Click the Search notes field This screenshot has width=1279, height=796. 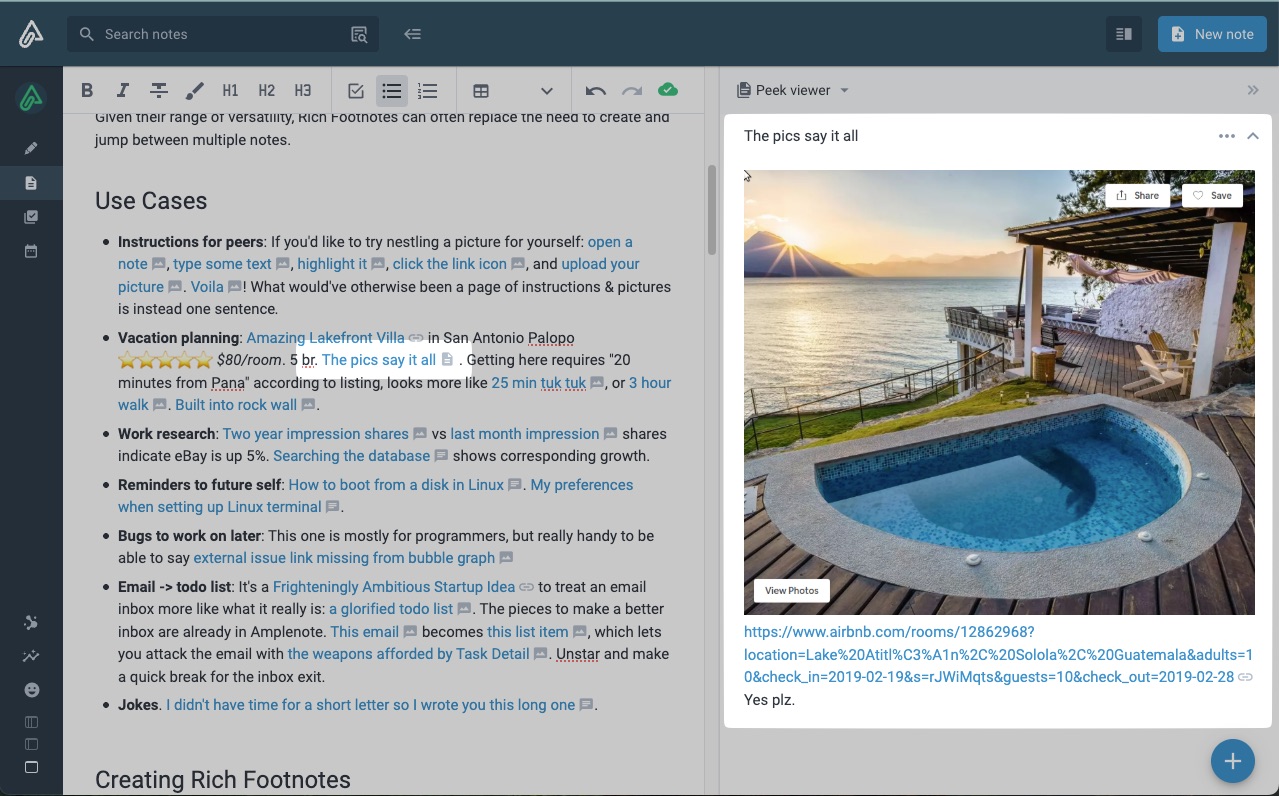click(220, 34)
